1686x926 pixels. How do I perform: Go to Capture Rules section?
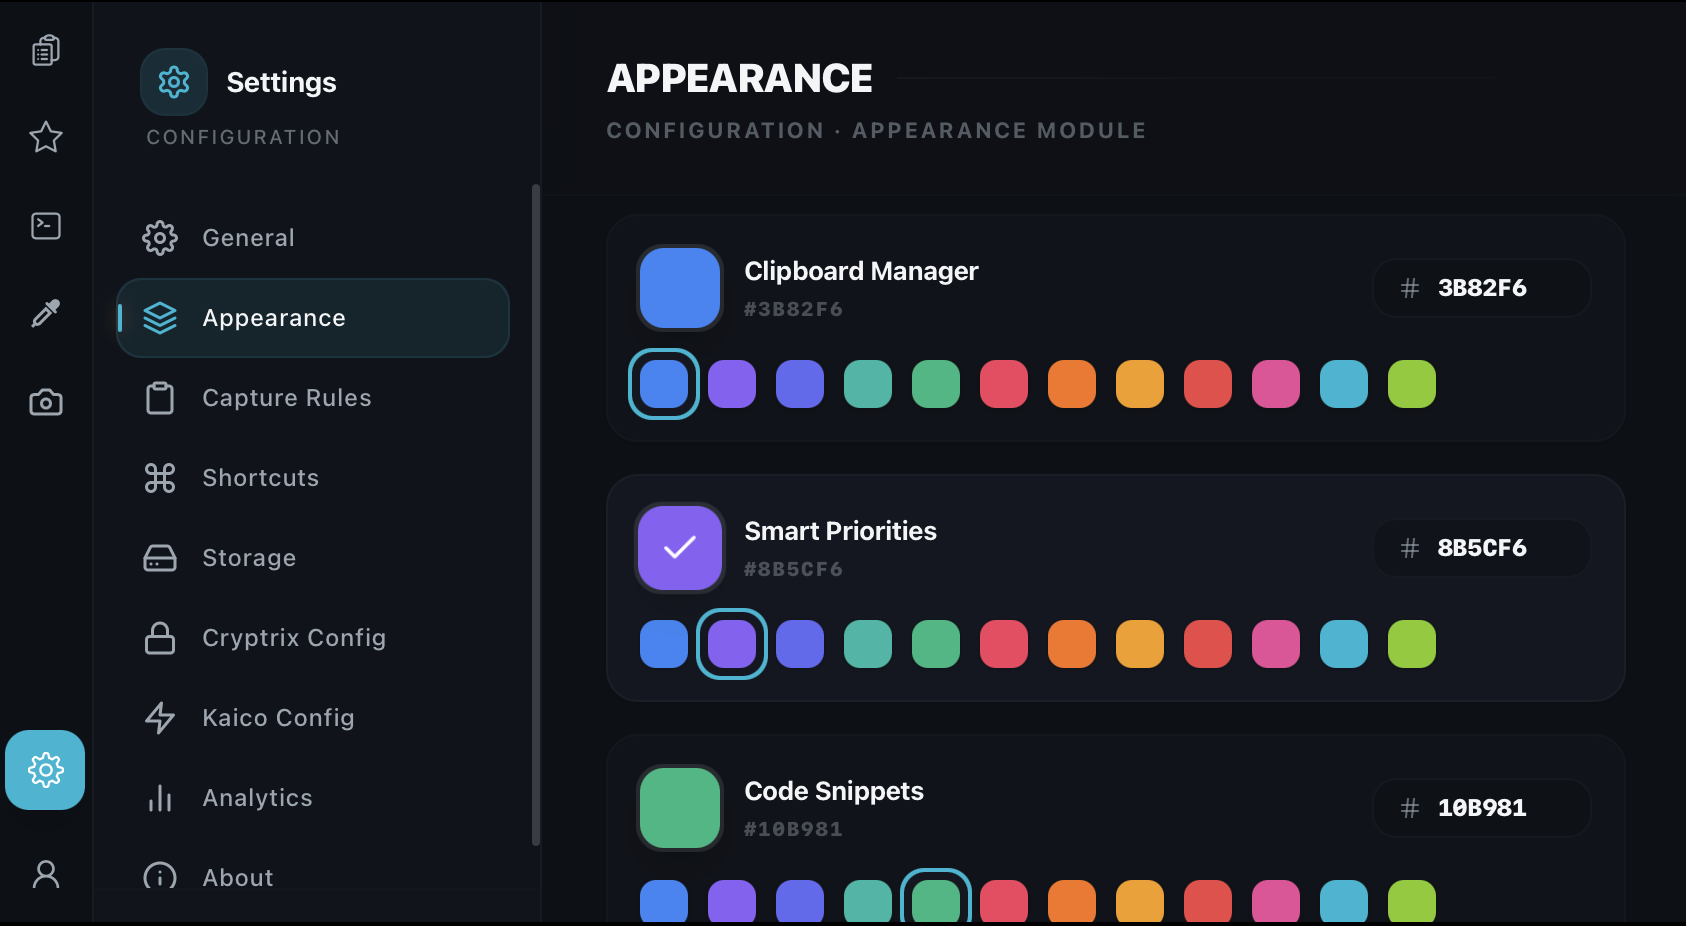(x=313, y=398)
